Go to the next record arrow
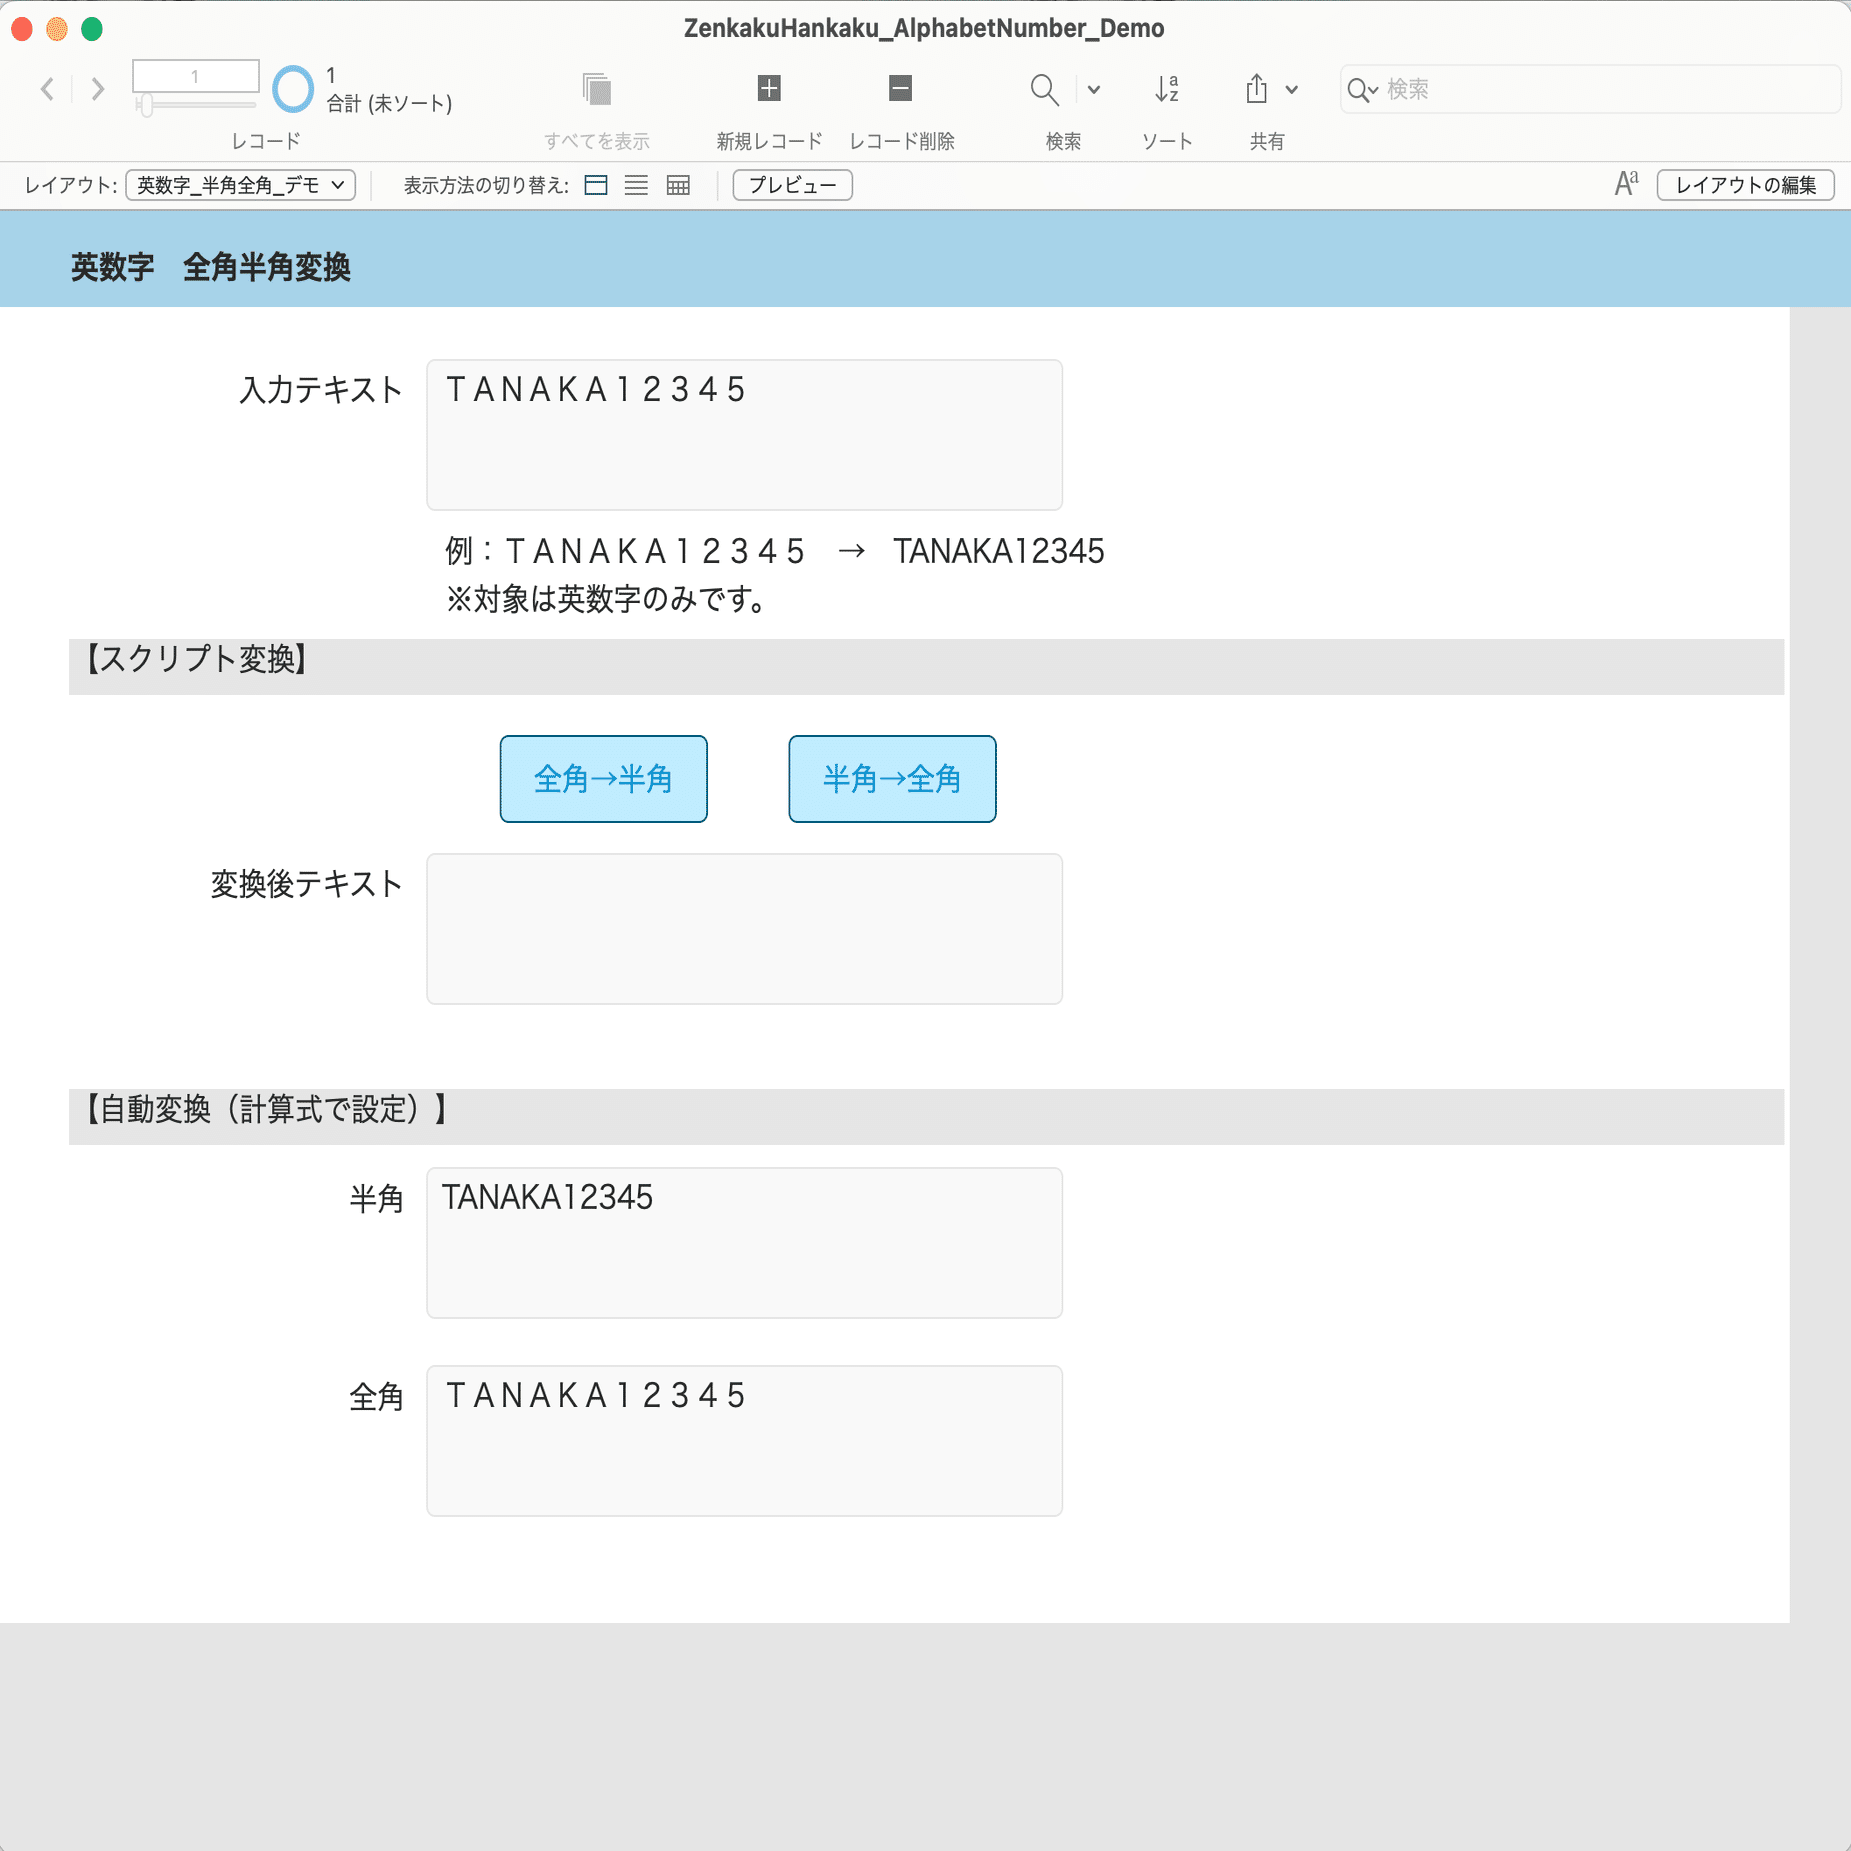This screenshot has height=1851, width=1851. [96, 89]
